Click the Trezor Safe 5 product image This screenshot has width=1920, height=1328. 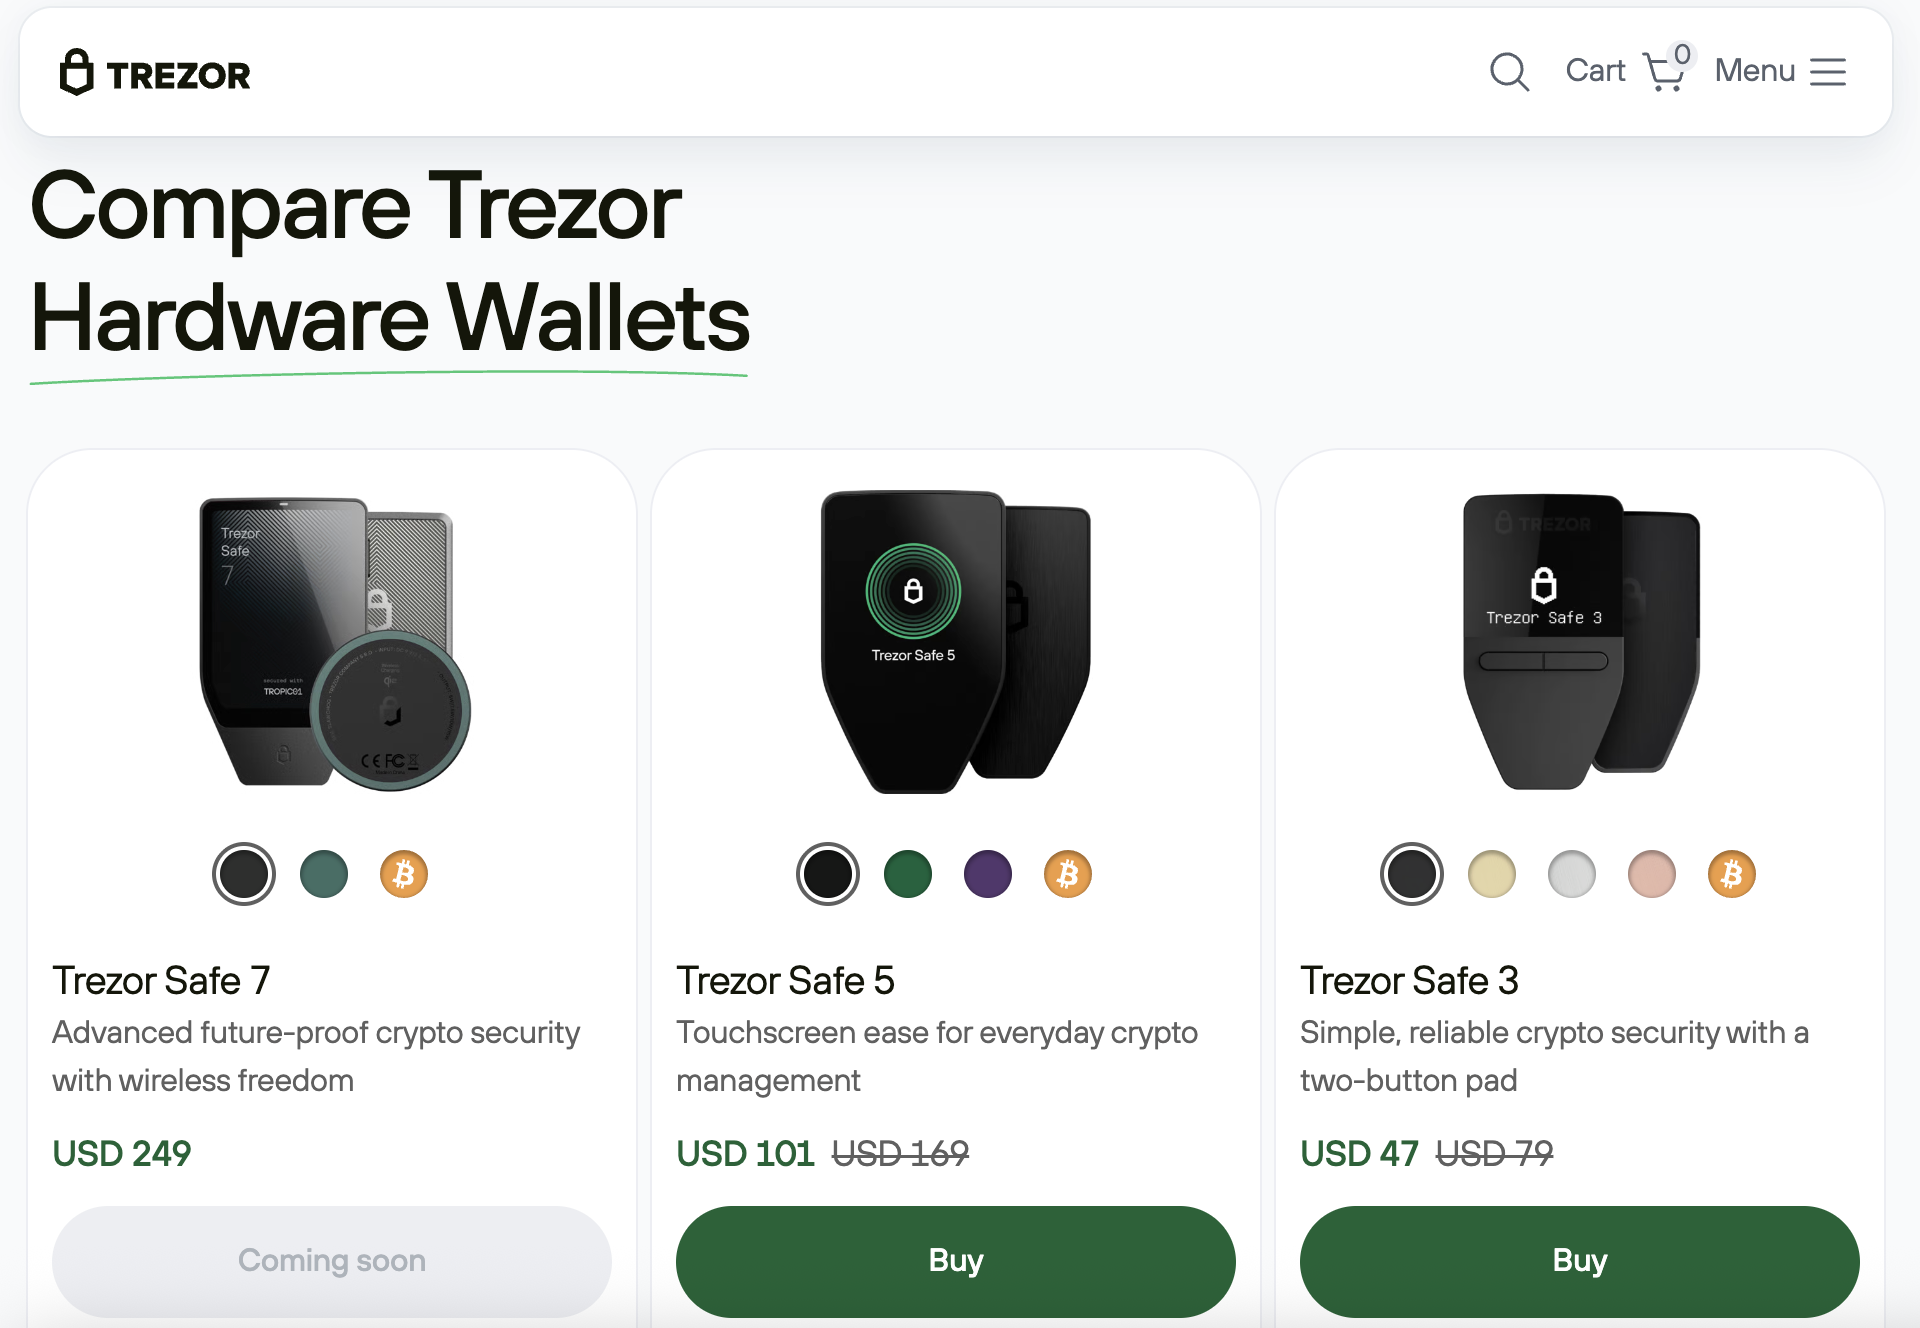pos(955,641)
